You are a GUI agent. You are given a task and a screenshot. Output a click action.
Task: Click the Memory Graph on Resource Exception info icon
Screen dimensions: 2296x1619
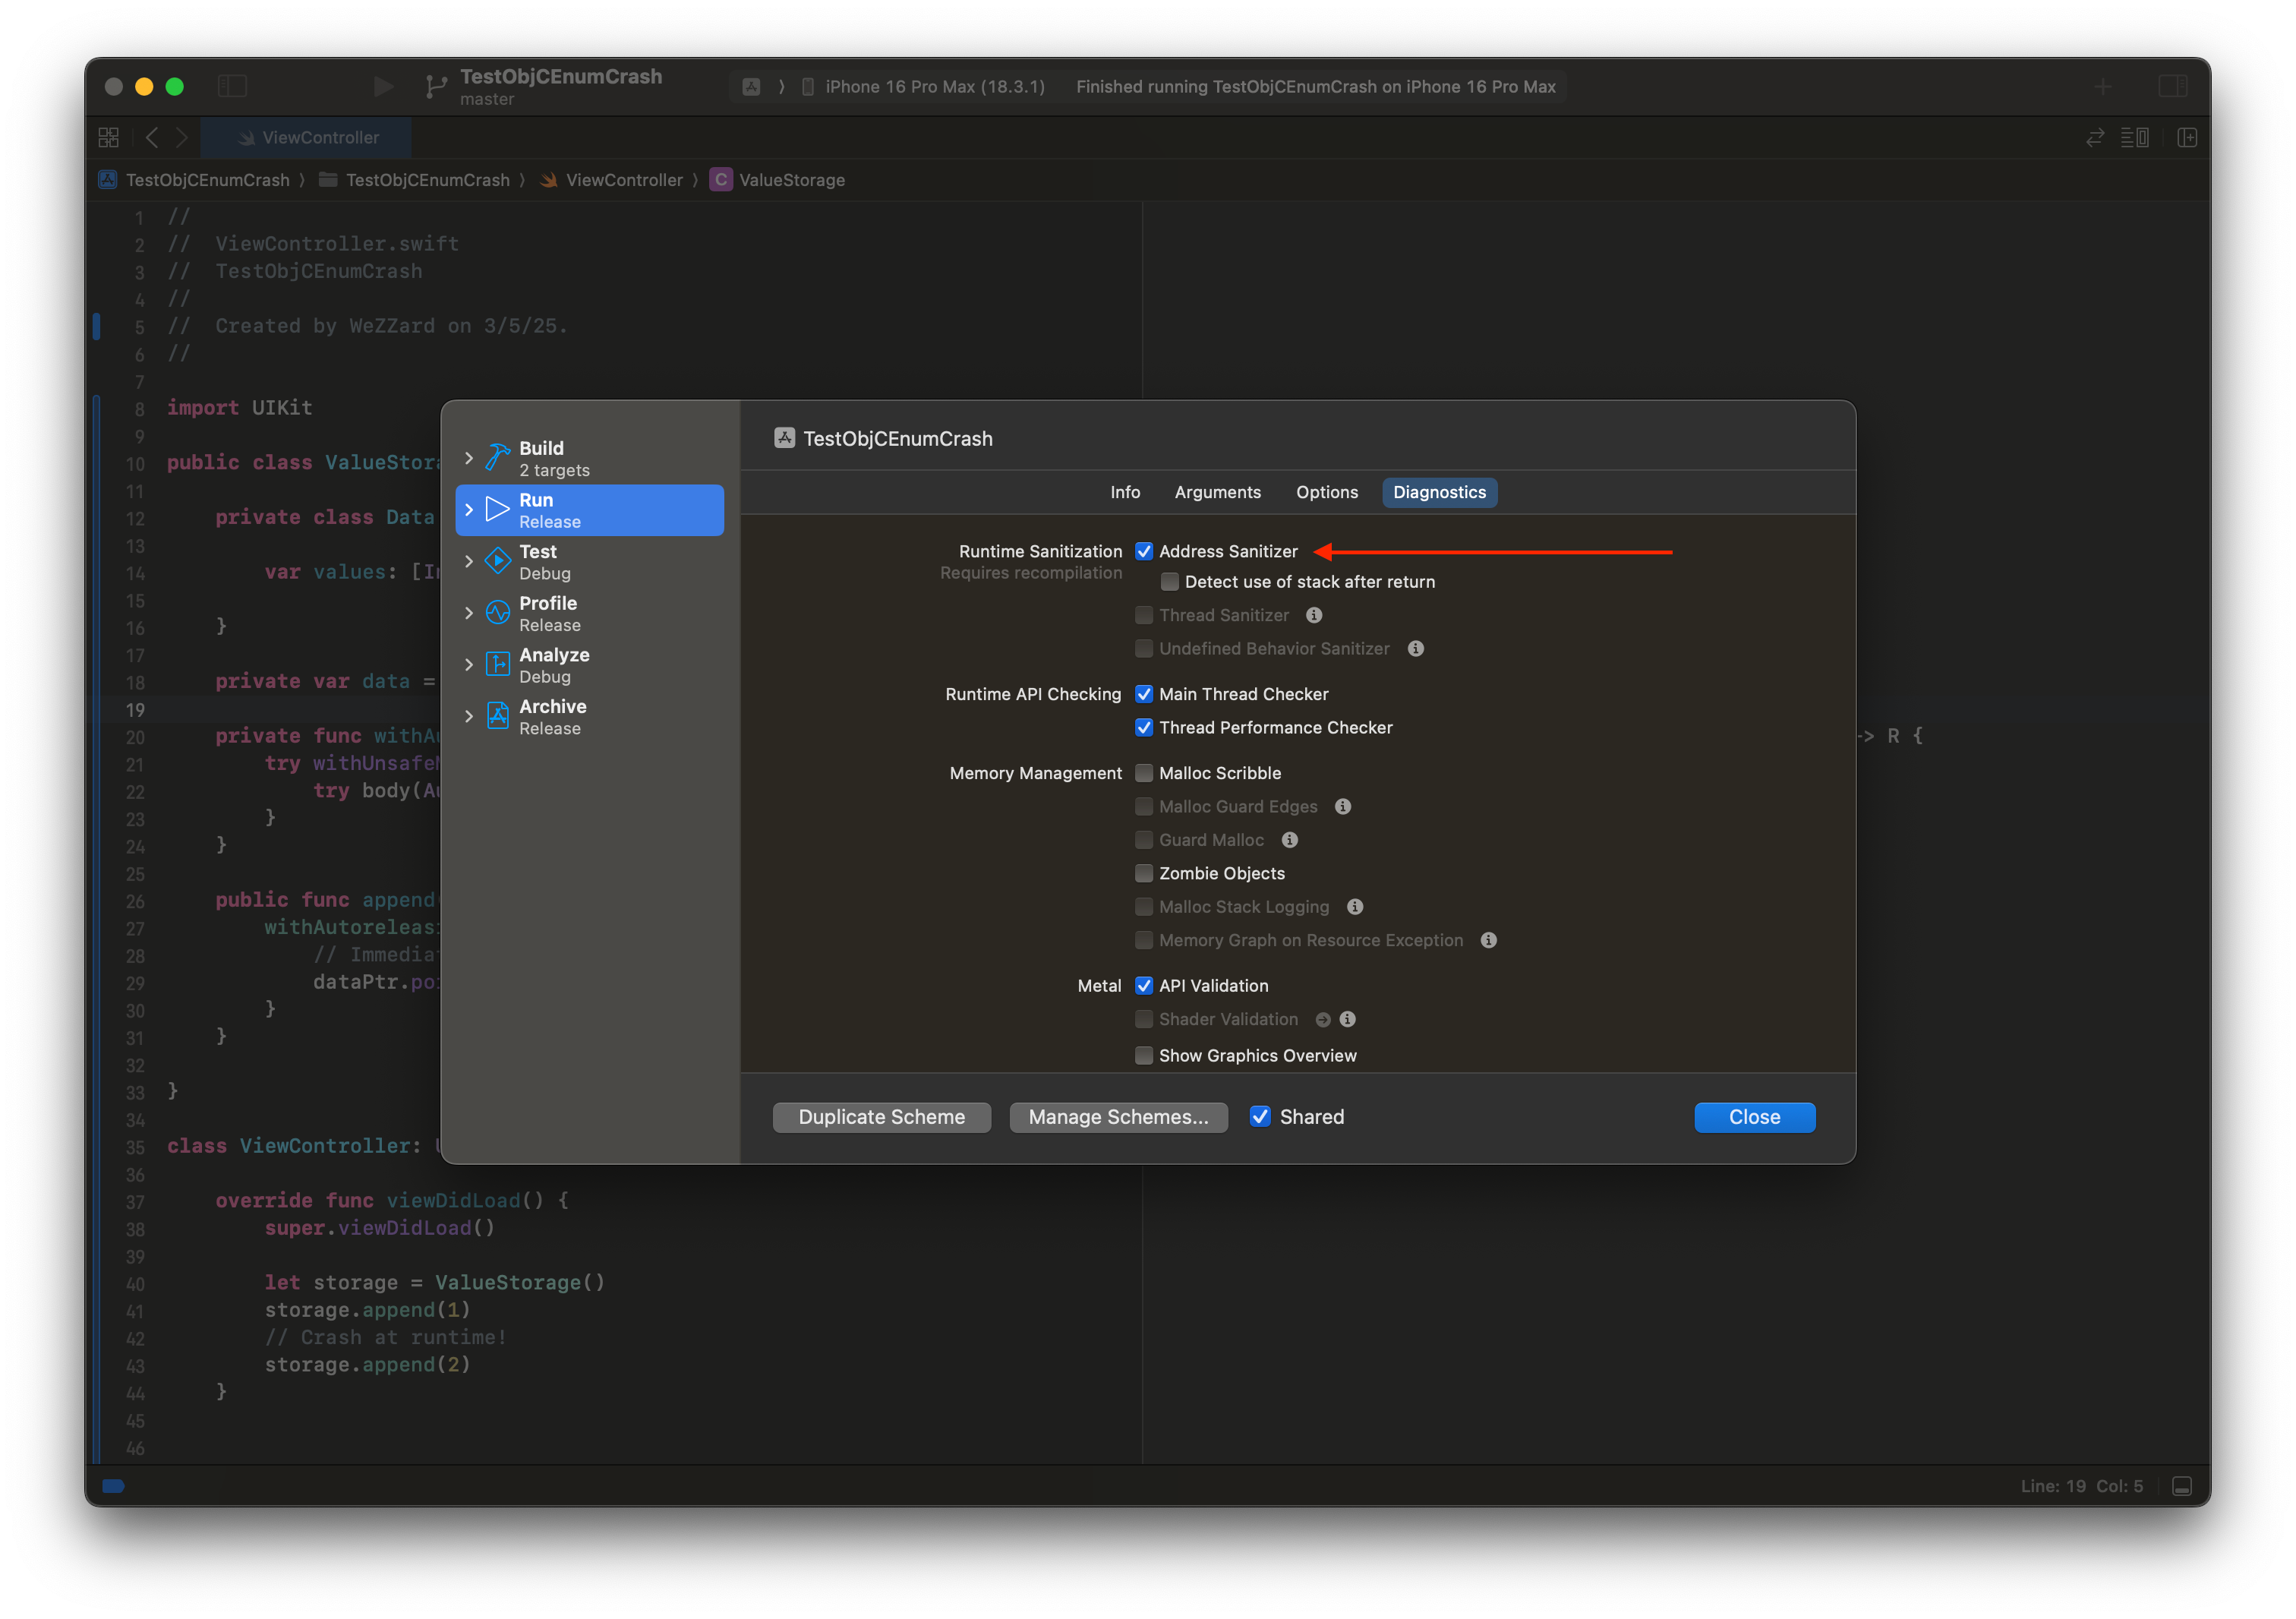tap(1488, 939)
